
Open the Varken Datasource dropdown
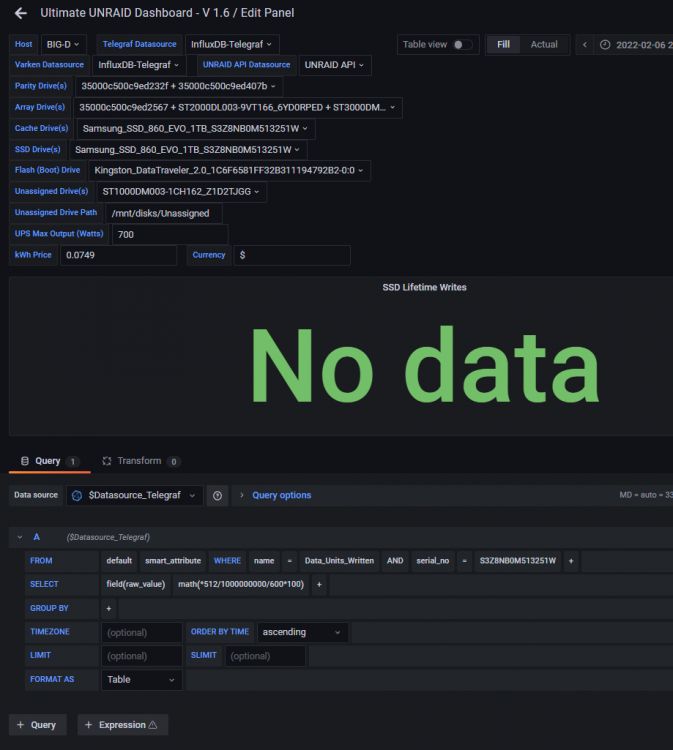[x=139, y=65]
